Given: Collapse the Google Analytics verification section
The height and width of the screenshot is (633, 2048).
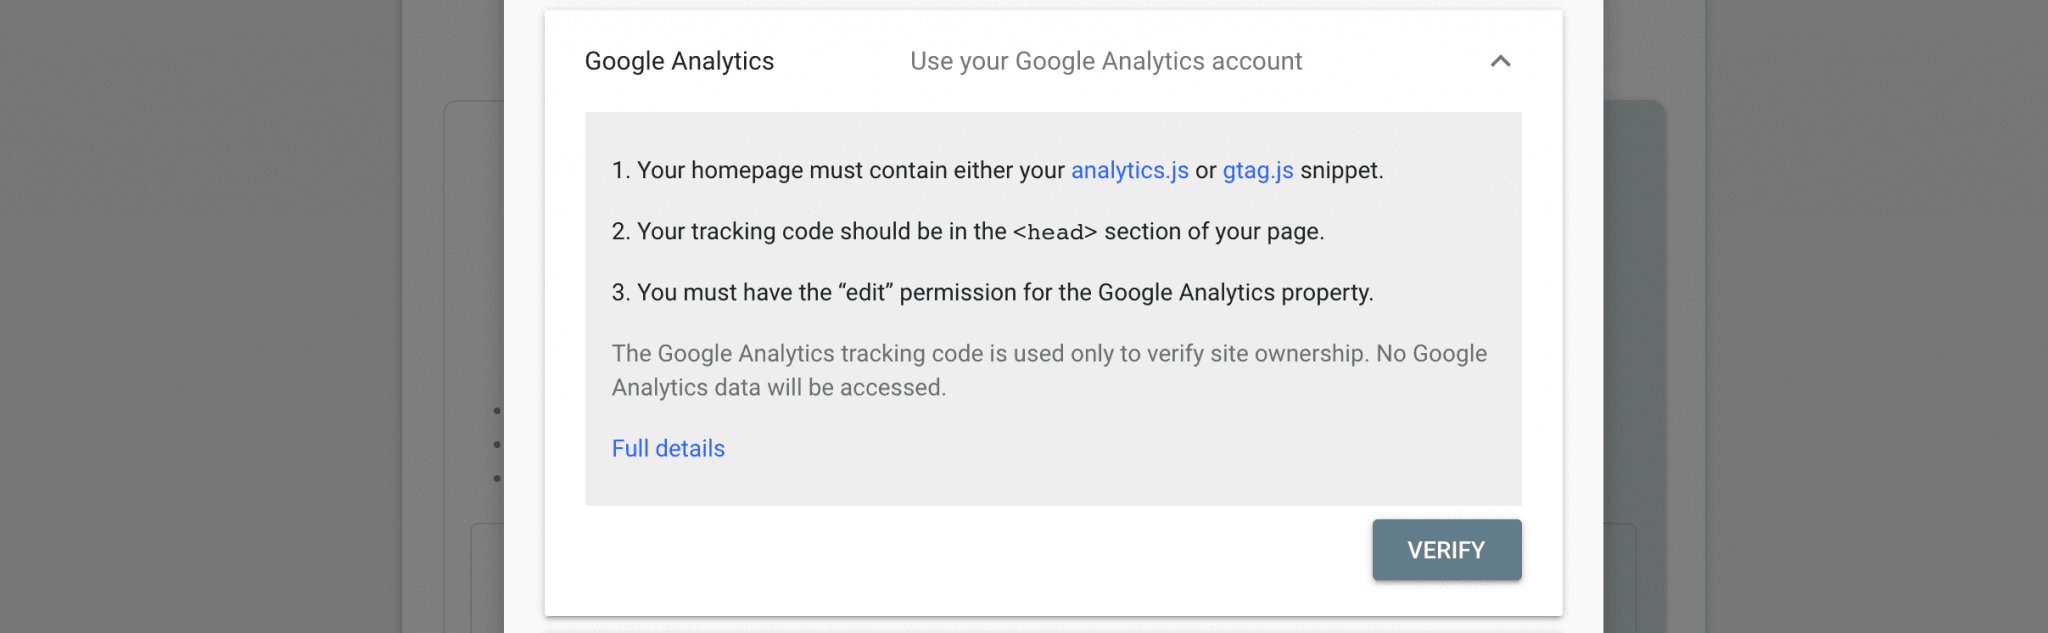Looking at the screenshot, I should (1498, 61).
